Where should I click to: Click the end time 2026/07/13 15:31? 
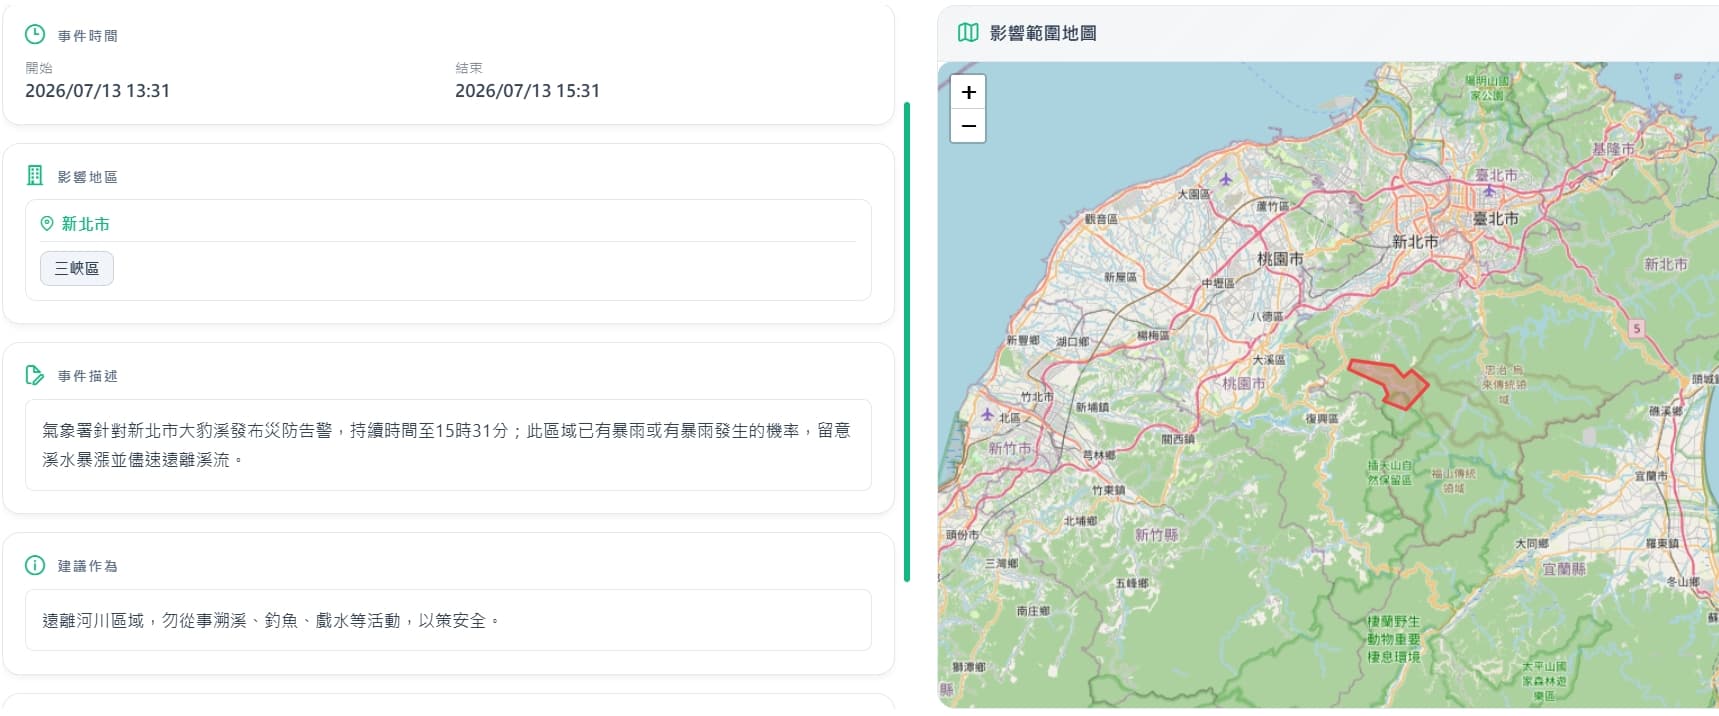[527, 90]
